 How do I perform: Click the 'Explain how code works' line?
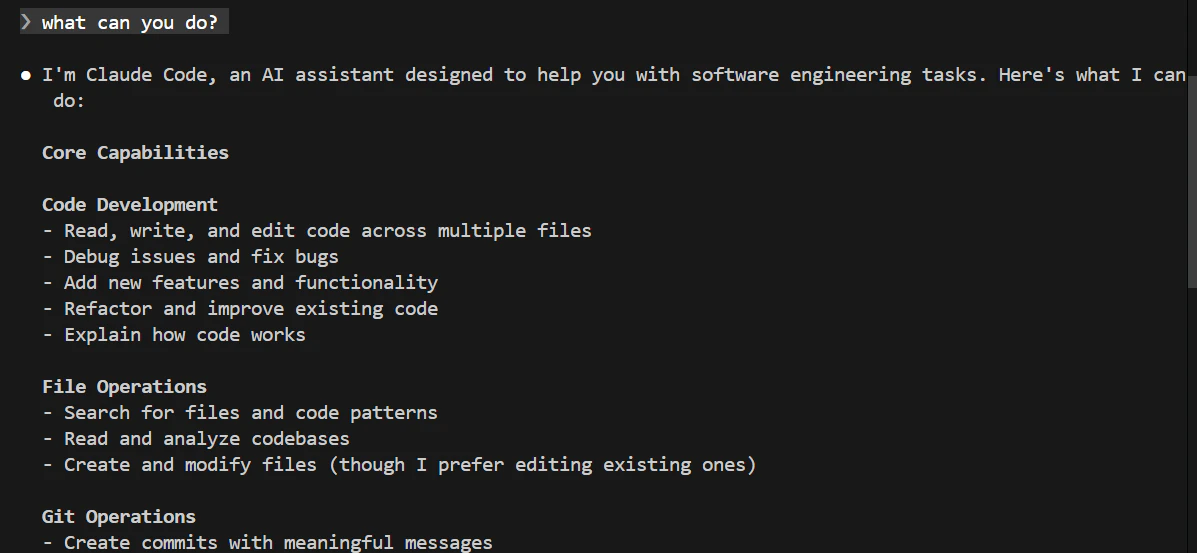[x=174, y=335]
